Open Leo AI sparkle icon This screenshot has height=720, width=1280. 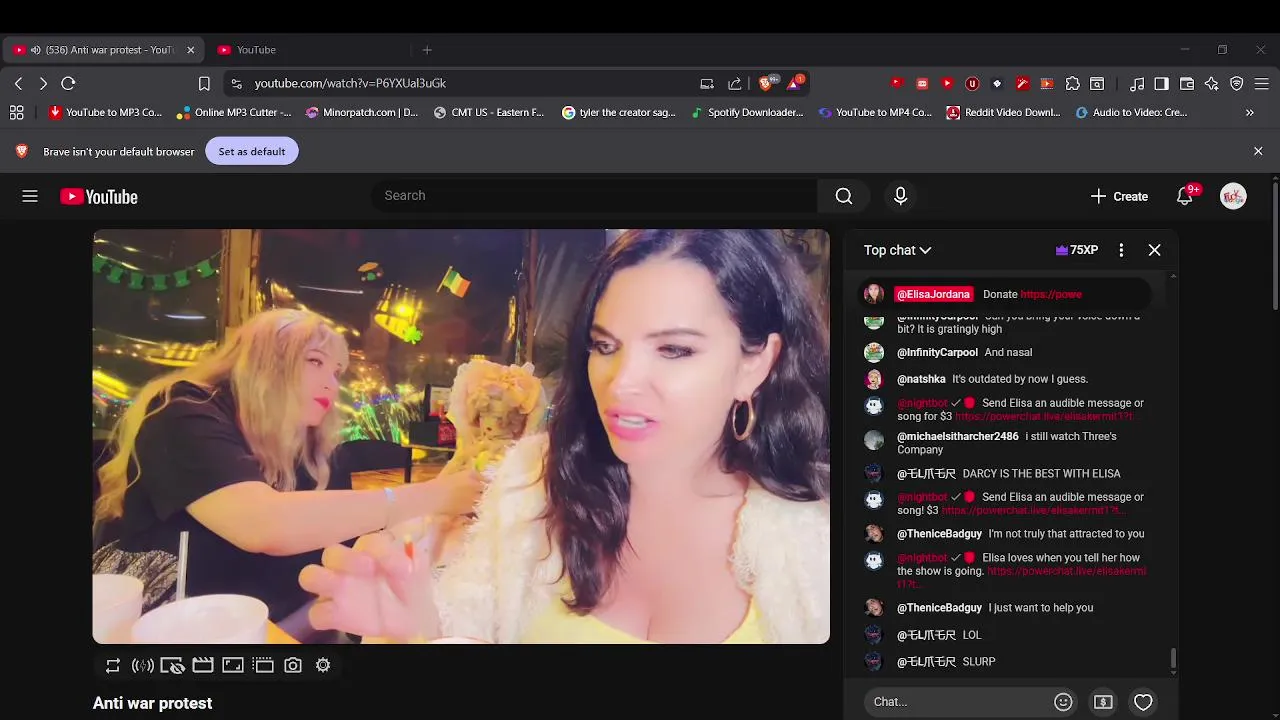coord(1212,83)
